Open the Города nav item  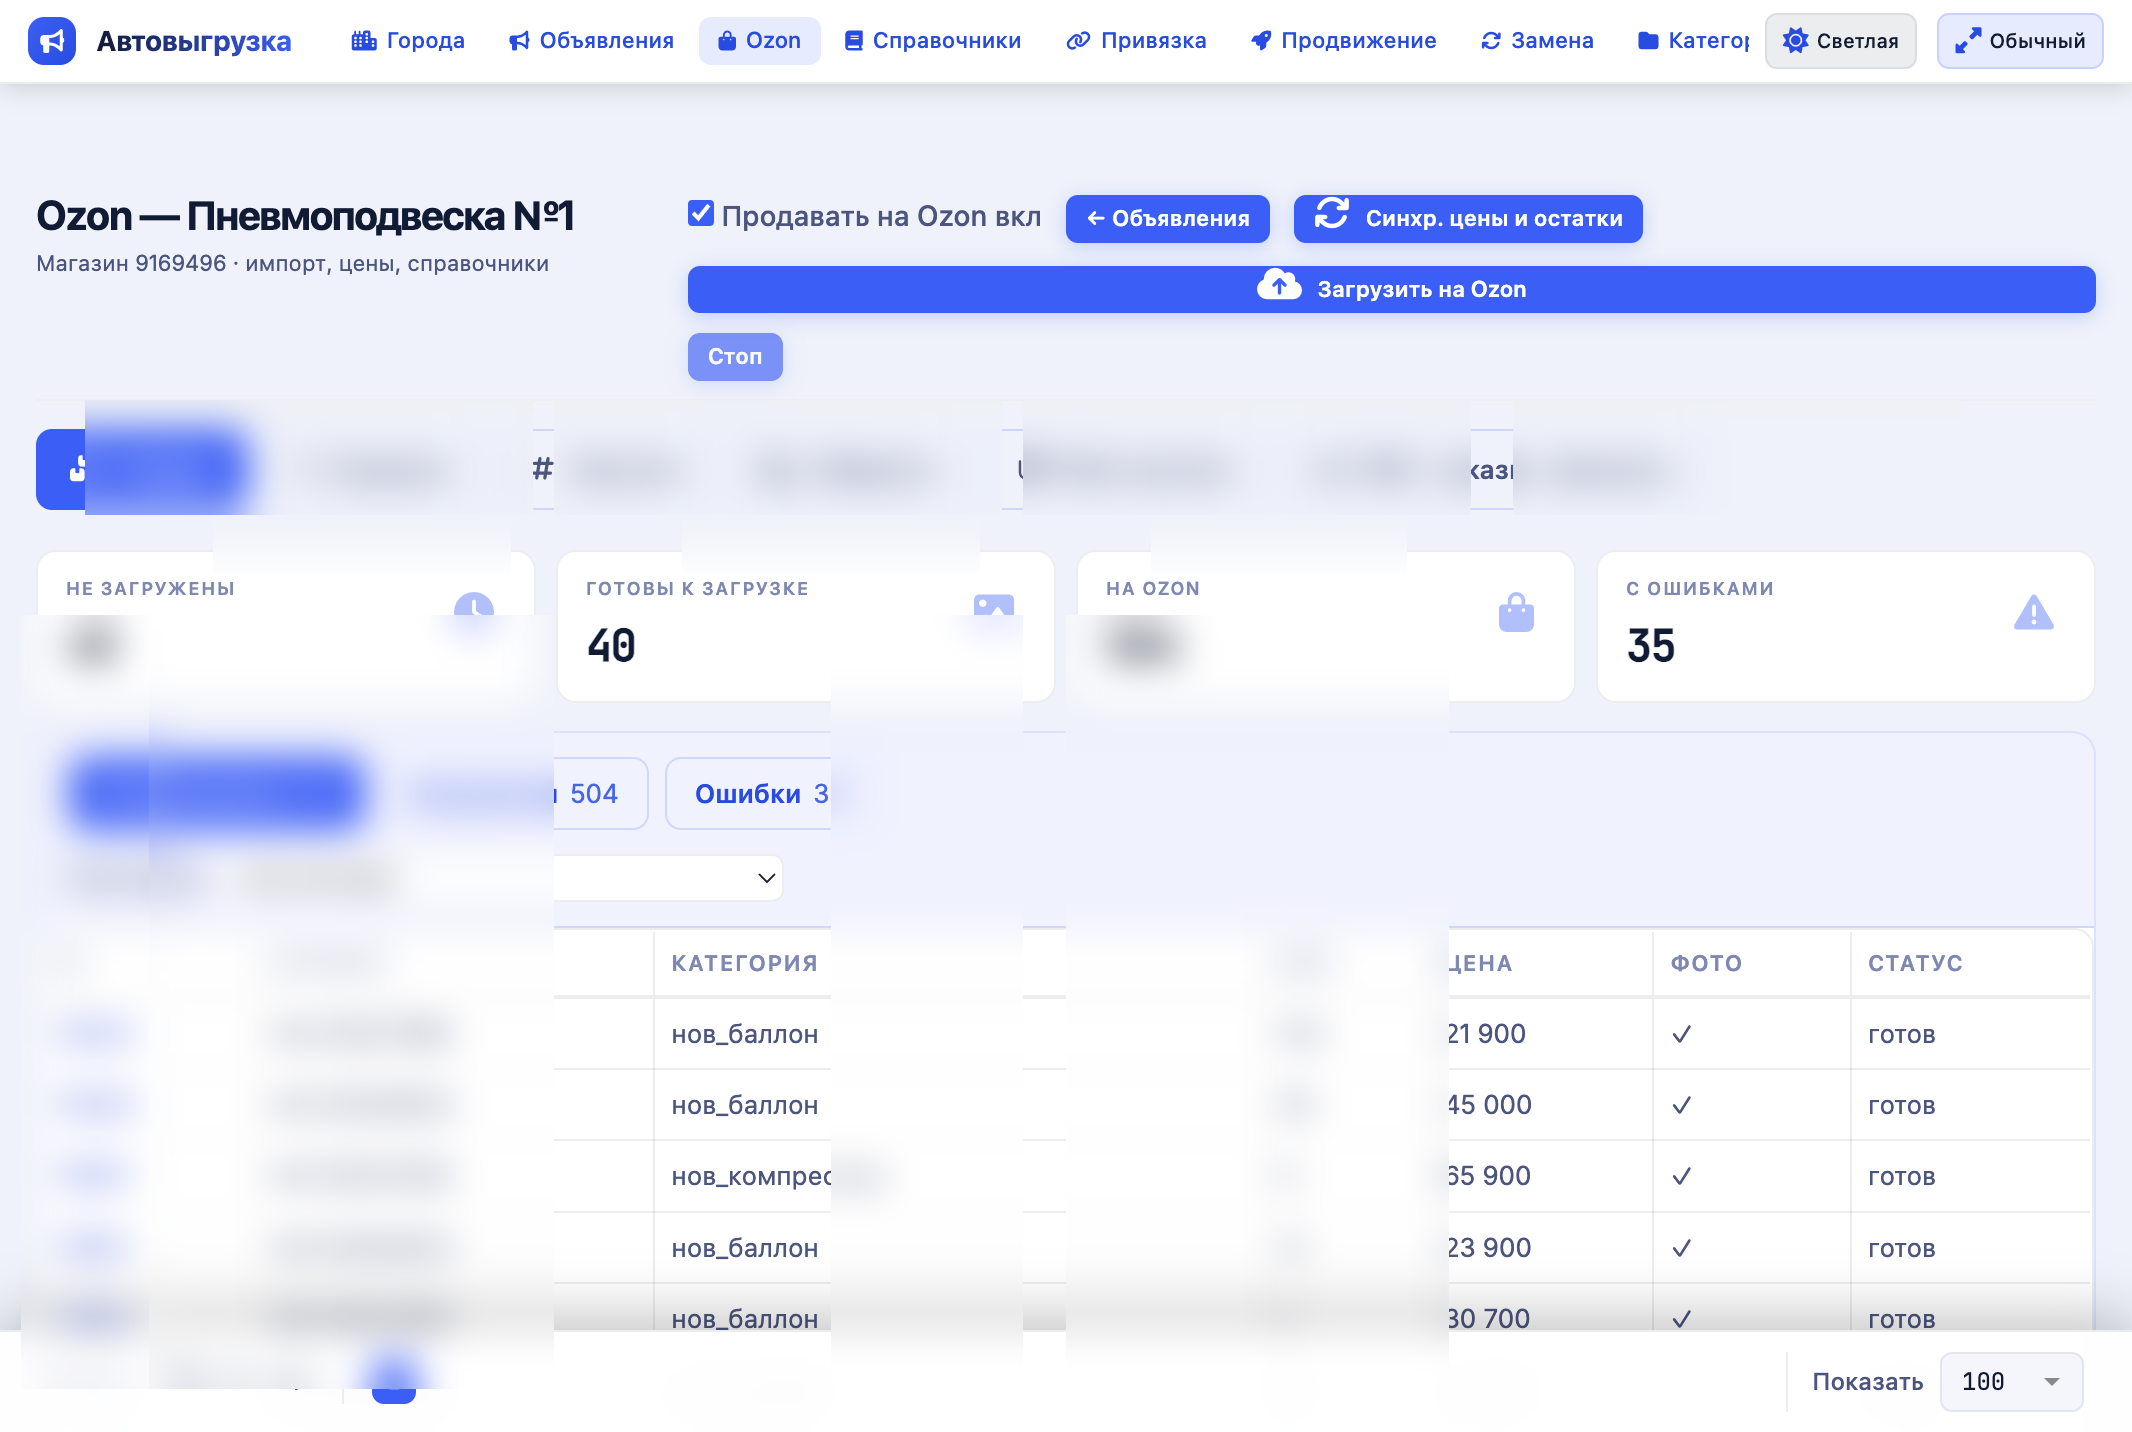(408, 41)
